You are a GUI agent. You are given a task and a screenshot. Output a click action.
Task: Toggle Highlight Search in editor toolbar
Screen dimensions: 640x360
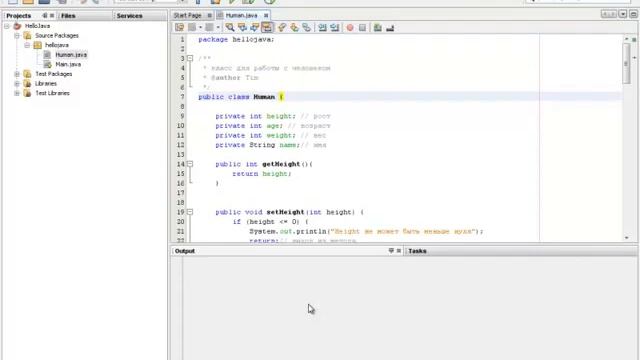pyautogui.click(x=267, y=27)
